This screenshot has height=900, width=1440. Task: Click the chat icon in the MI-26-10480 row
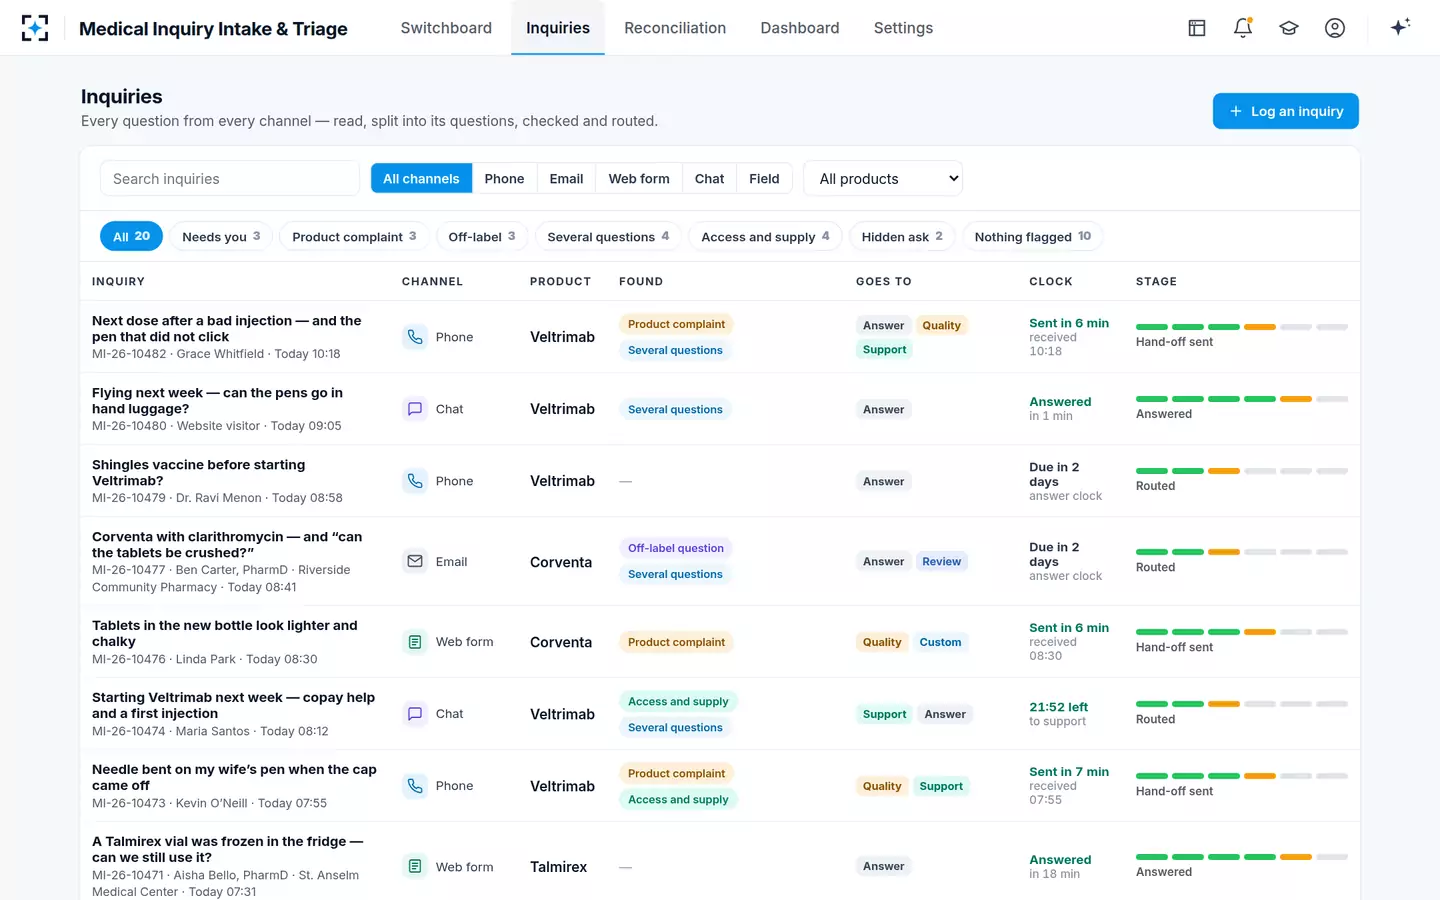pyautogui.click(x=415, y=409)
